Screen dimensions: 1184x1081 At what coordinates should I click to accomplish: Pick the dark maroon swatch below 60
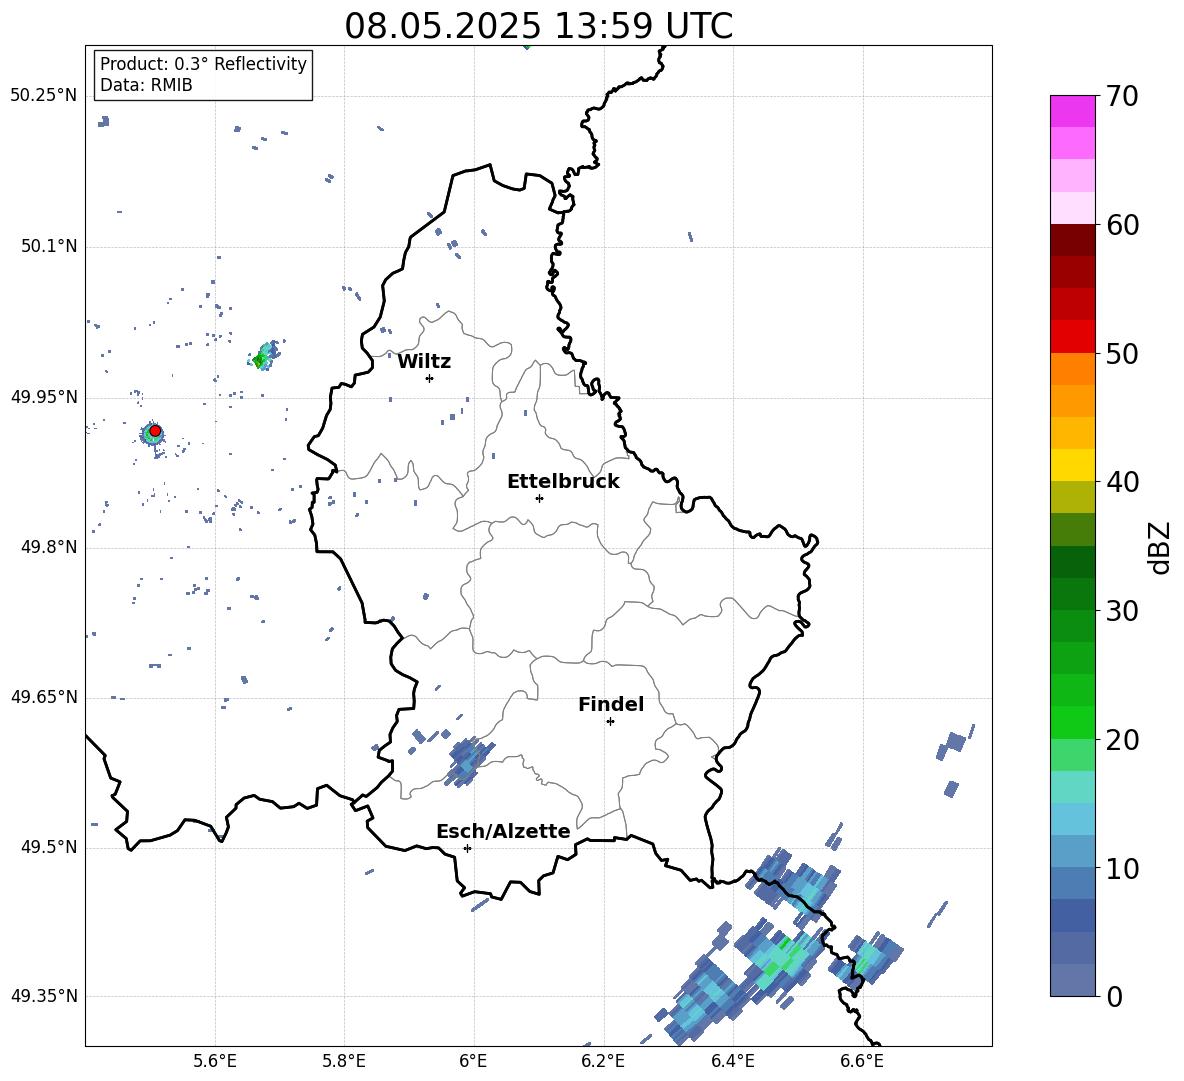[1072, 240]
